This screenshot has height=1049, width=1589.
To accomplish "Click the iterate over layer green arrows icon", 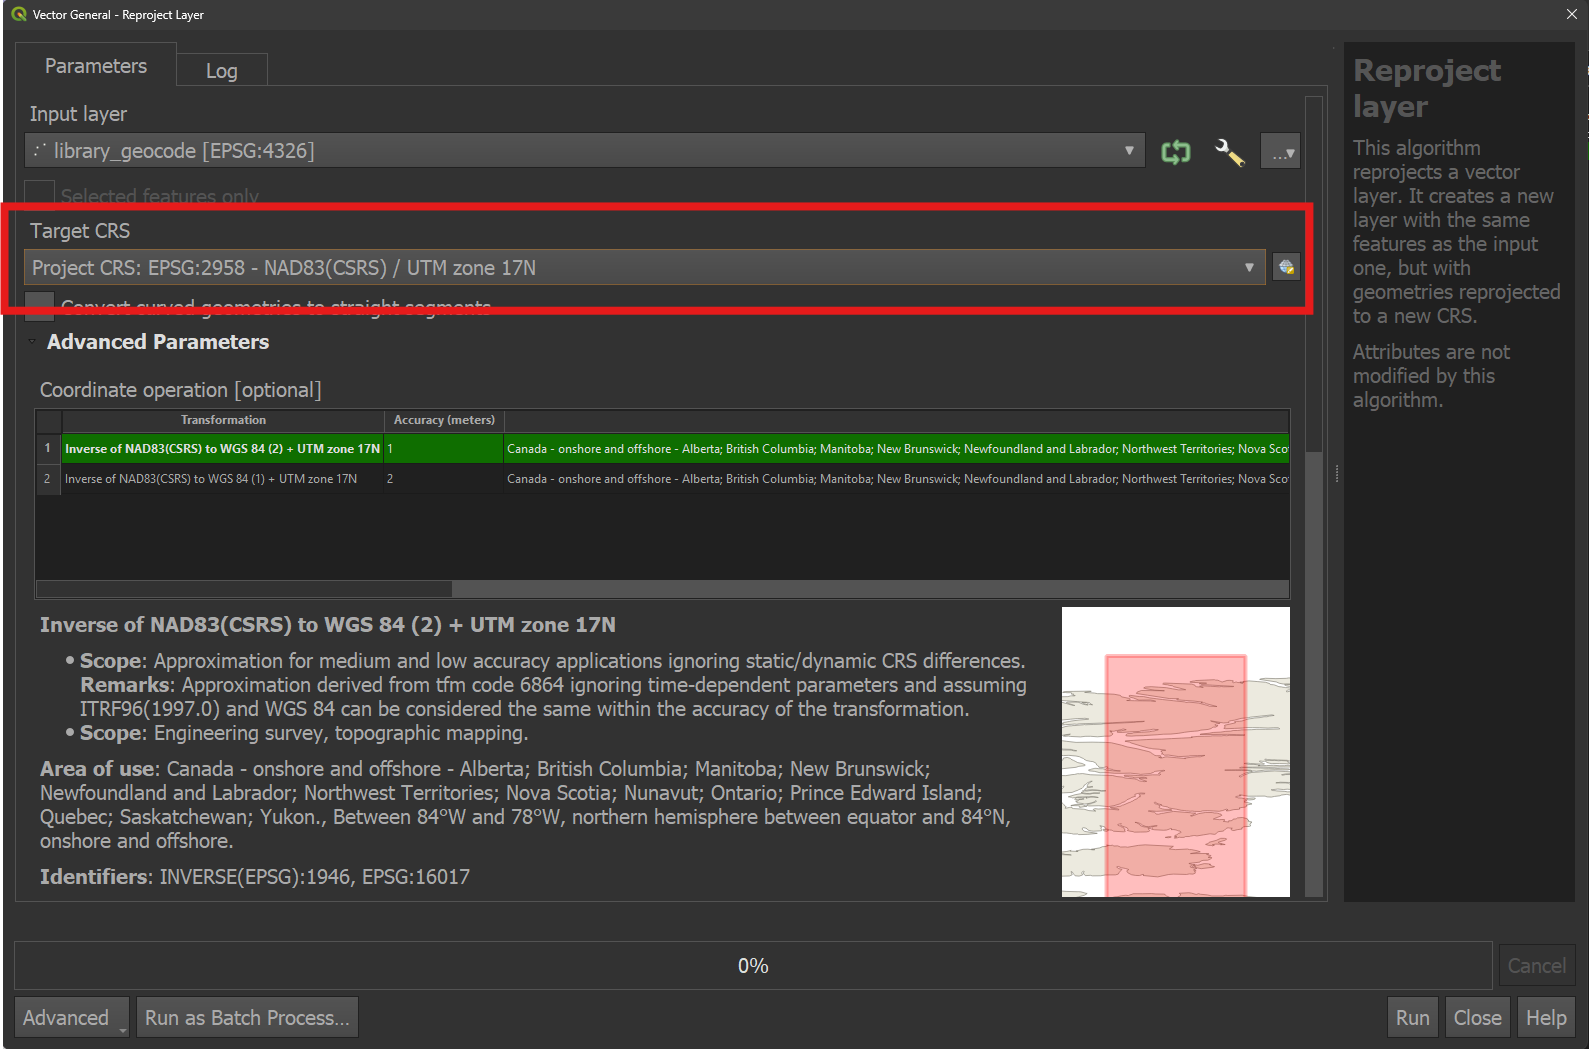I will pyautogui.click(x=1176, y=152).
